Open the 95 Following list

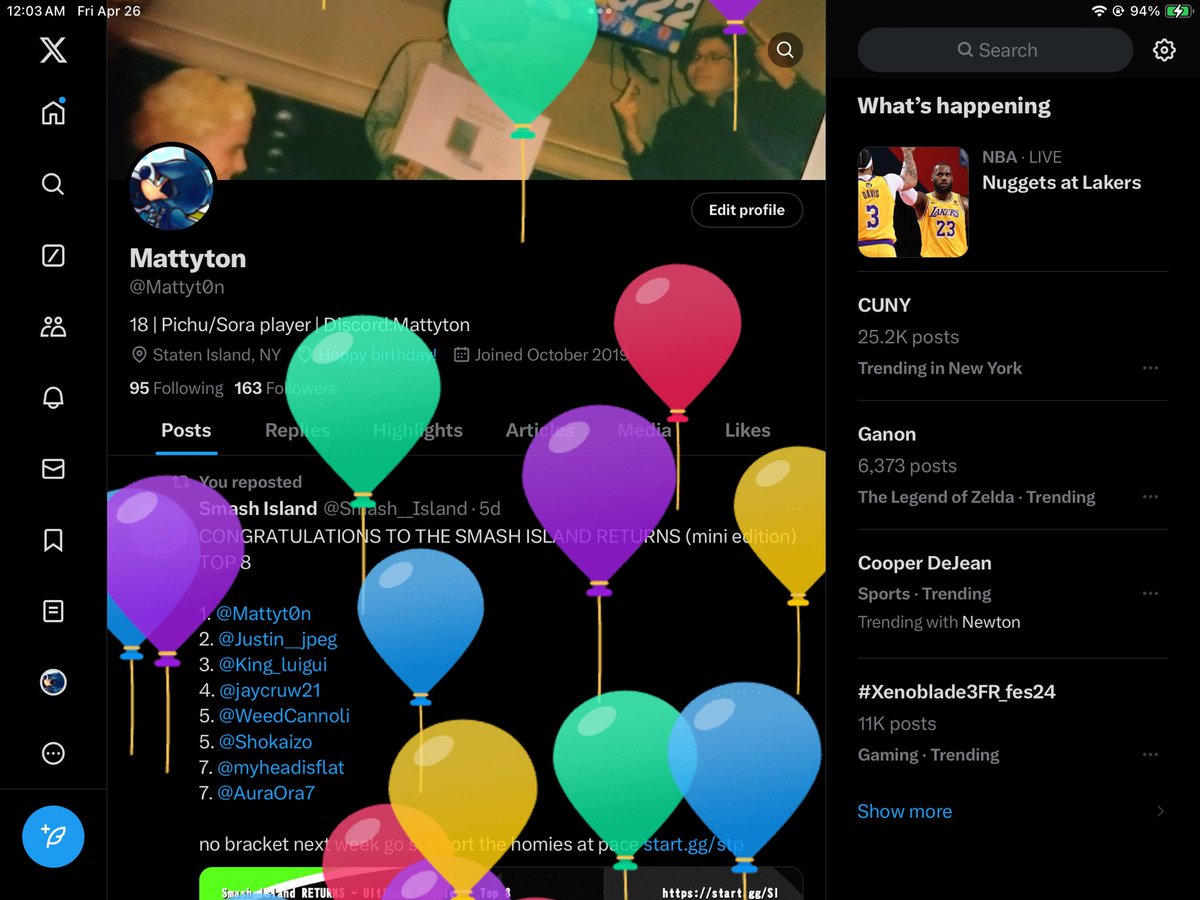[x=176, y=388]
